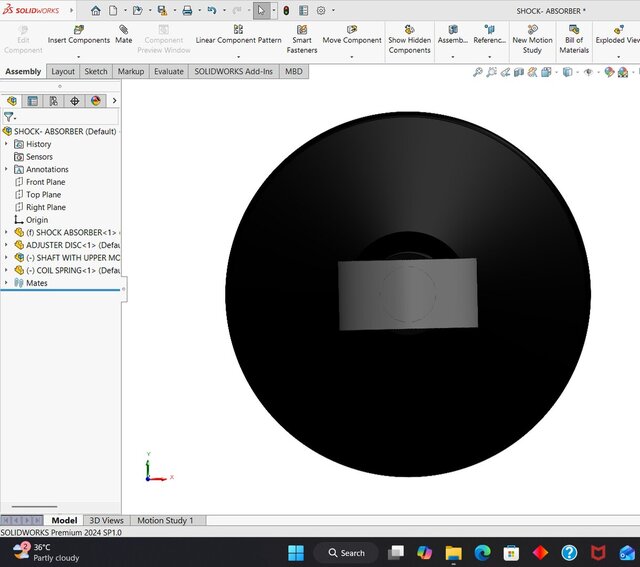Click the Rebuild traffic light icon
This screenshot has width=640, height=567.
[x=286, y=11]
